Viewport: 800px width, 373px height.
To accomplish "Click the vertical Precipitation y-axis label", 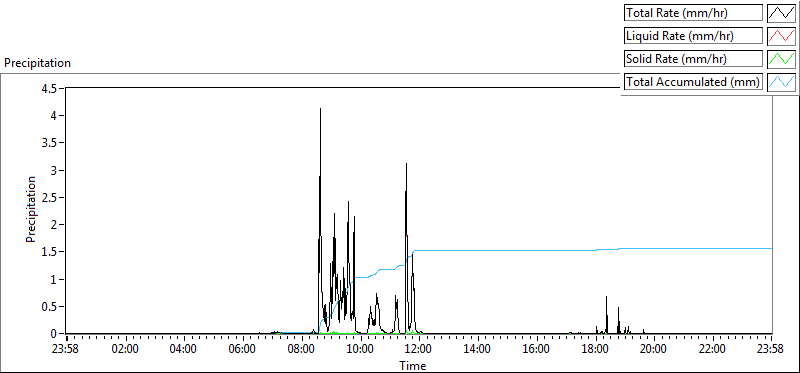I will click(31, 209).
